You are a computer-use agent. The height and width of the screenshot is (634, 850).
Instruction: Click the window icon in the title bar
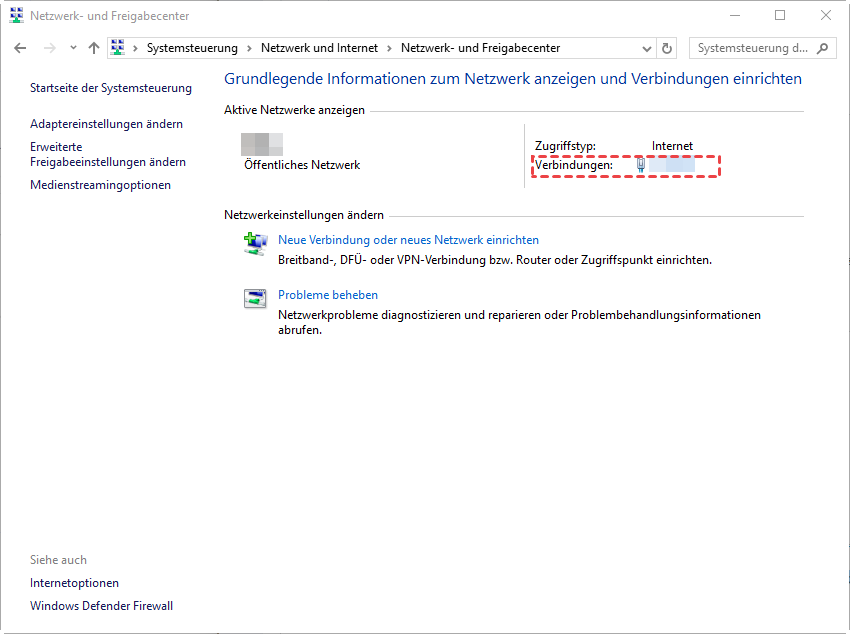16,16
